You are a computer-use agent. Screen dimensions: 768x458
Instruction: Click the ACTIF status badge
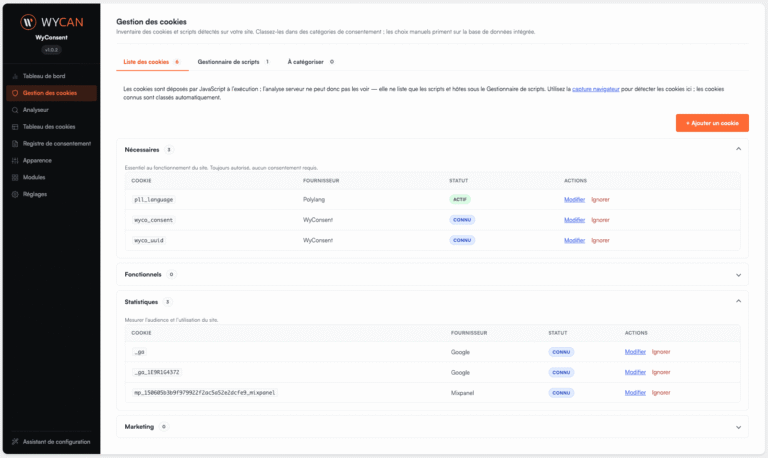click(459, 199)
